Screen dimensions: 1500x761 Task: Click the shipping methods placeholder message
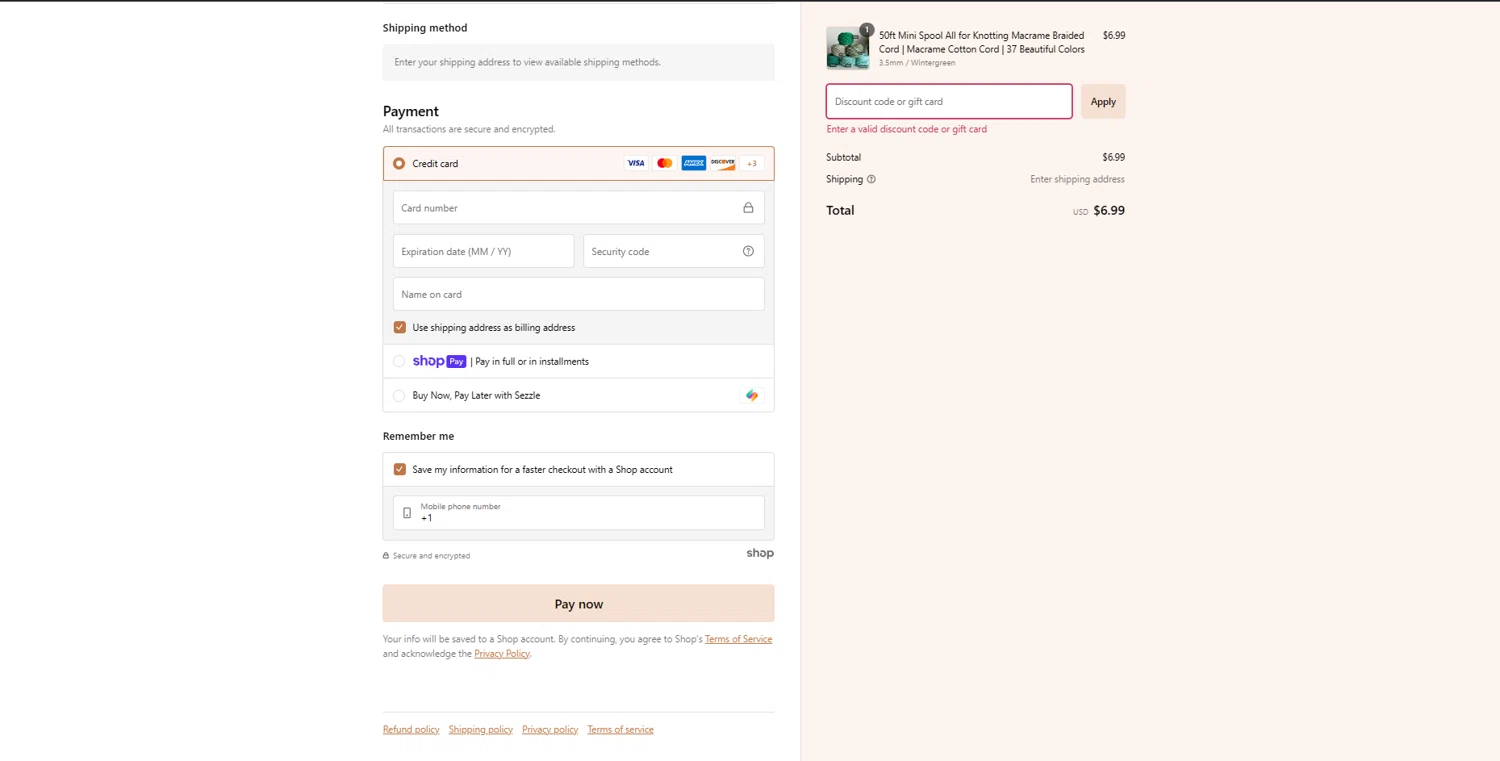coord(527,62)
